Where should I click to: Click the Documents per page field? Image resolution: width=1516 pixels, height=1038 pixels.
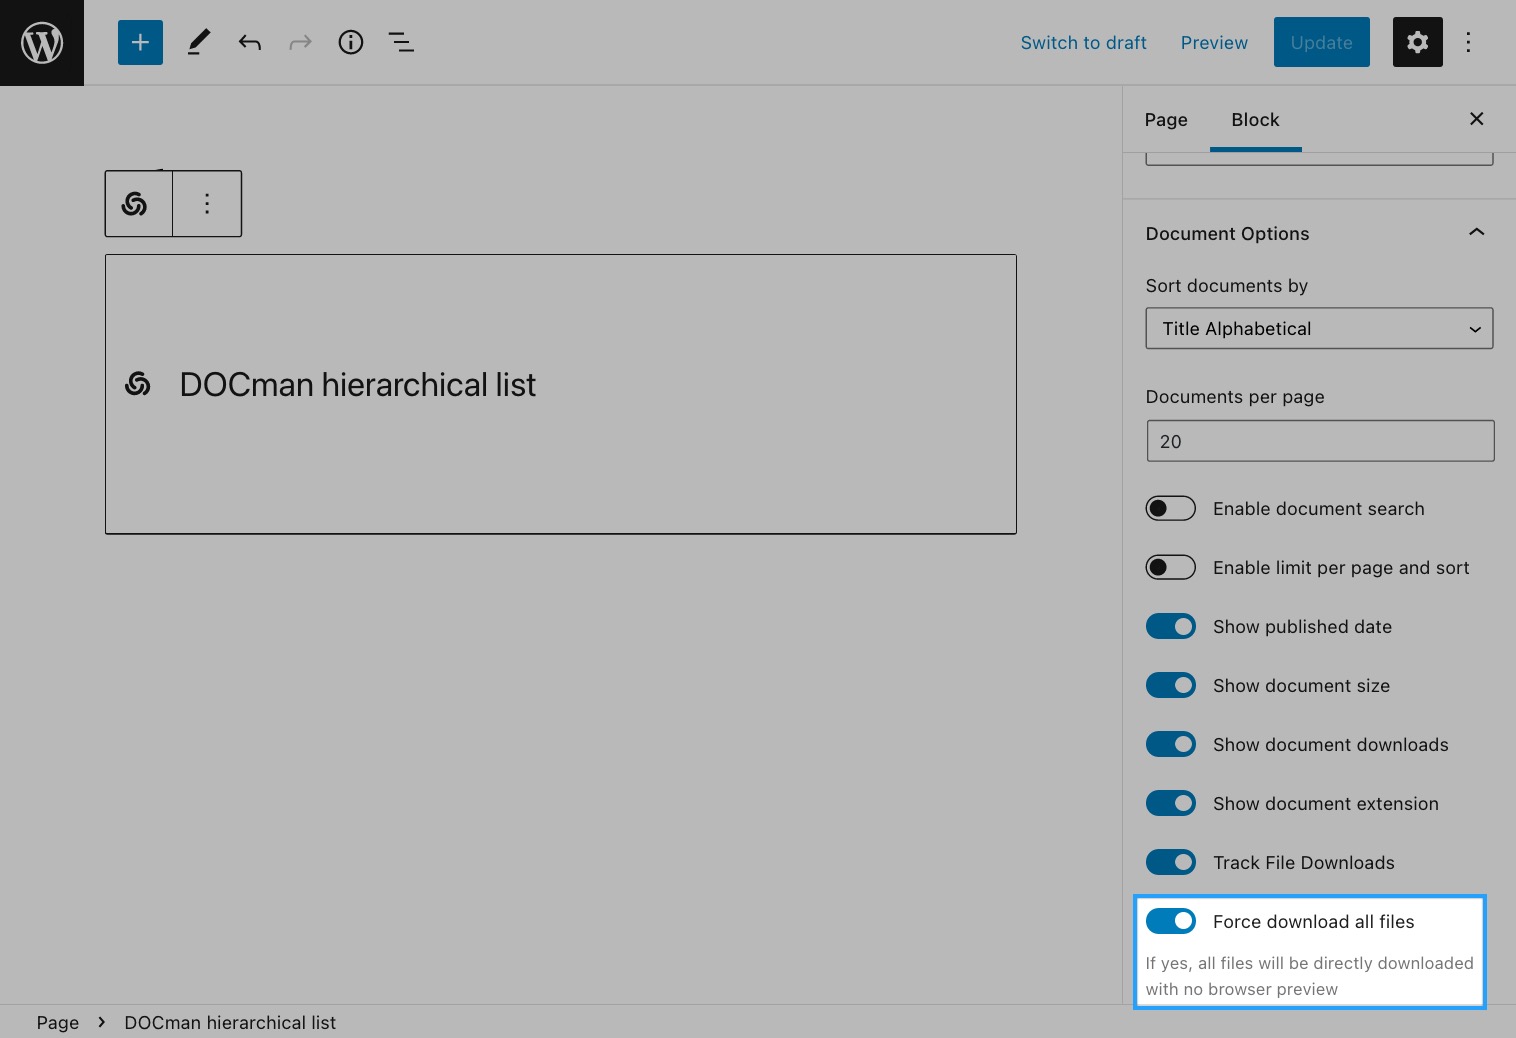pos(1320,441)
